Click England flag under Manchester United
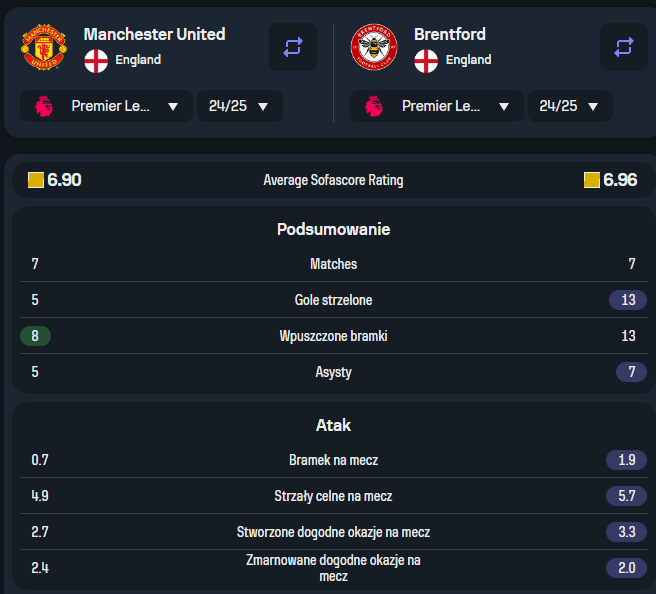This screenshot has height=594, width=656. pyautogui.click(x=96, y=61)
